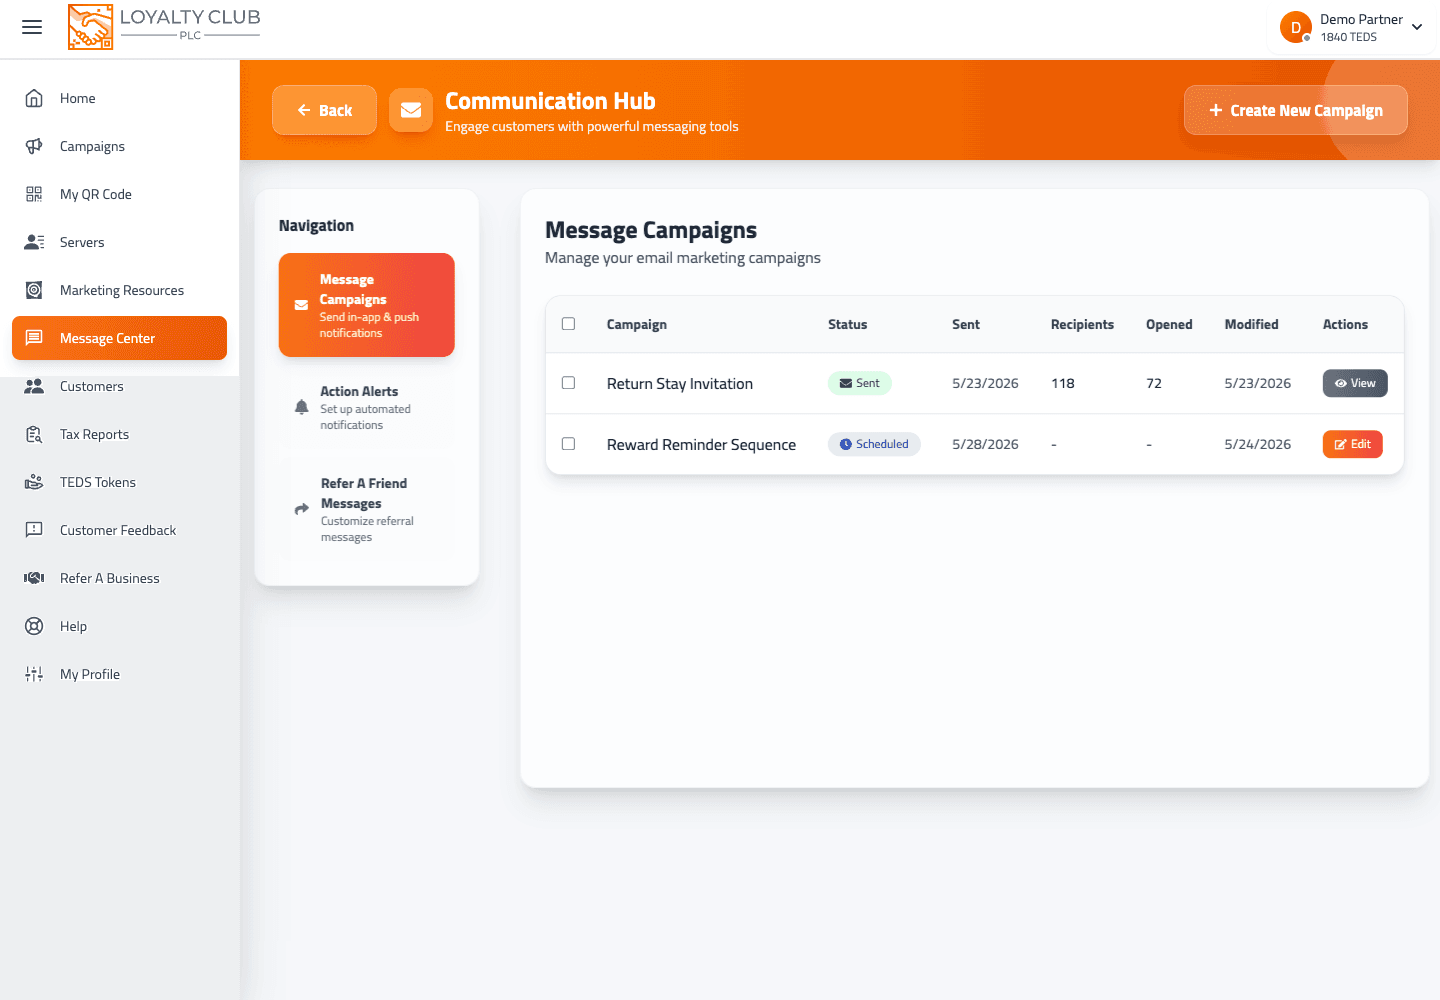The image size is (1440, 1000).
Task: Click Create New Campaign button
Action: (1296, 110)
